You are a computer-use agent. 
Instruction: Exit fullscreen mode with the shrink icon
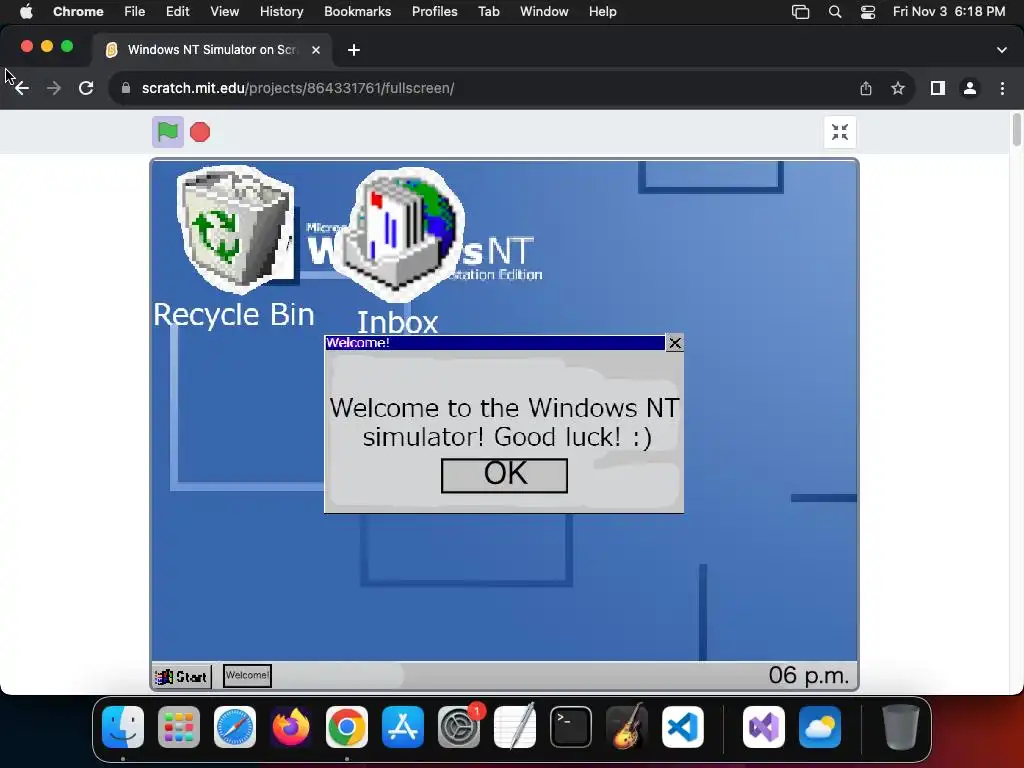[840, 132]
